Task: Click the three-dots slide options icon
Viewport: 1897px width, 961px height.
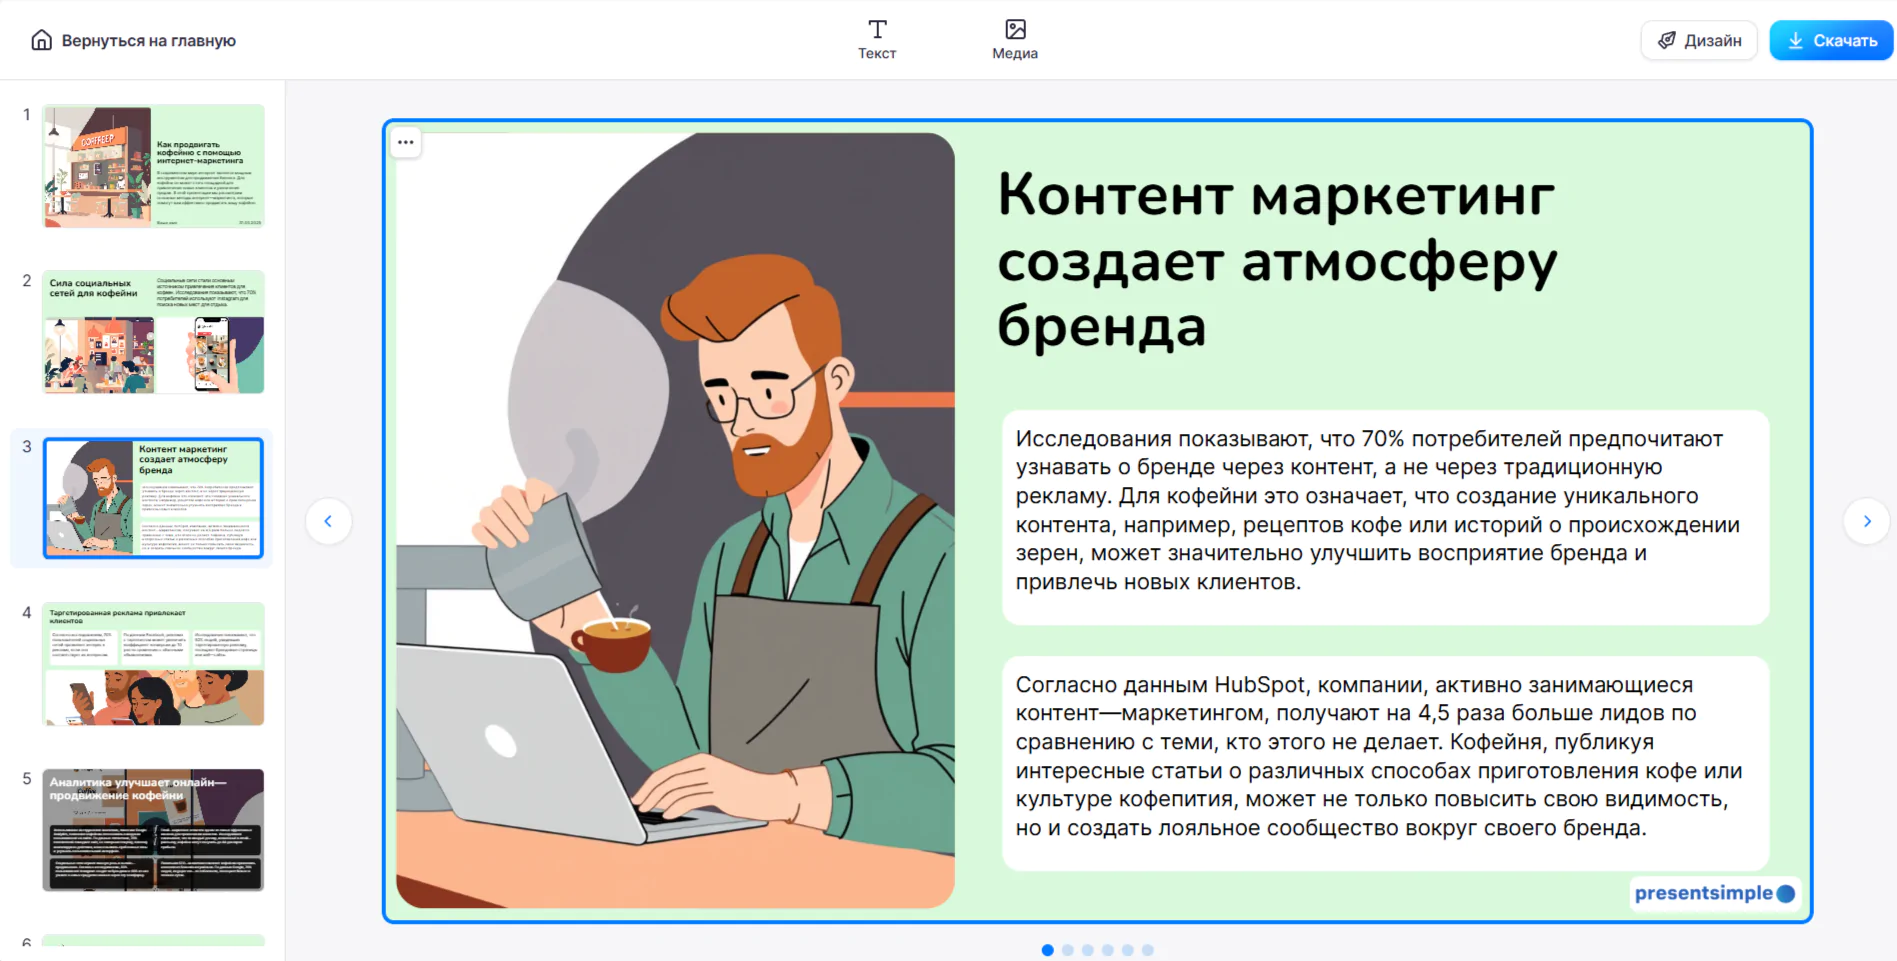Action: point(405,142)
